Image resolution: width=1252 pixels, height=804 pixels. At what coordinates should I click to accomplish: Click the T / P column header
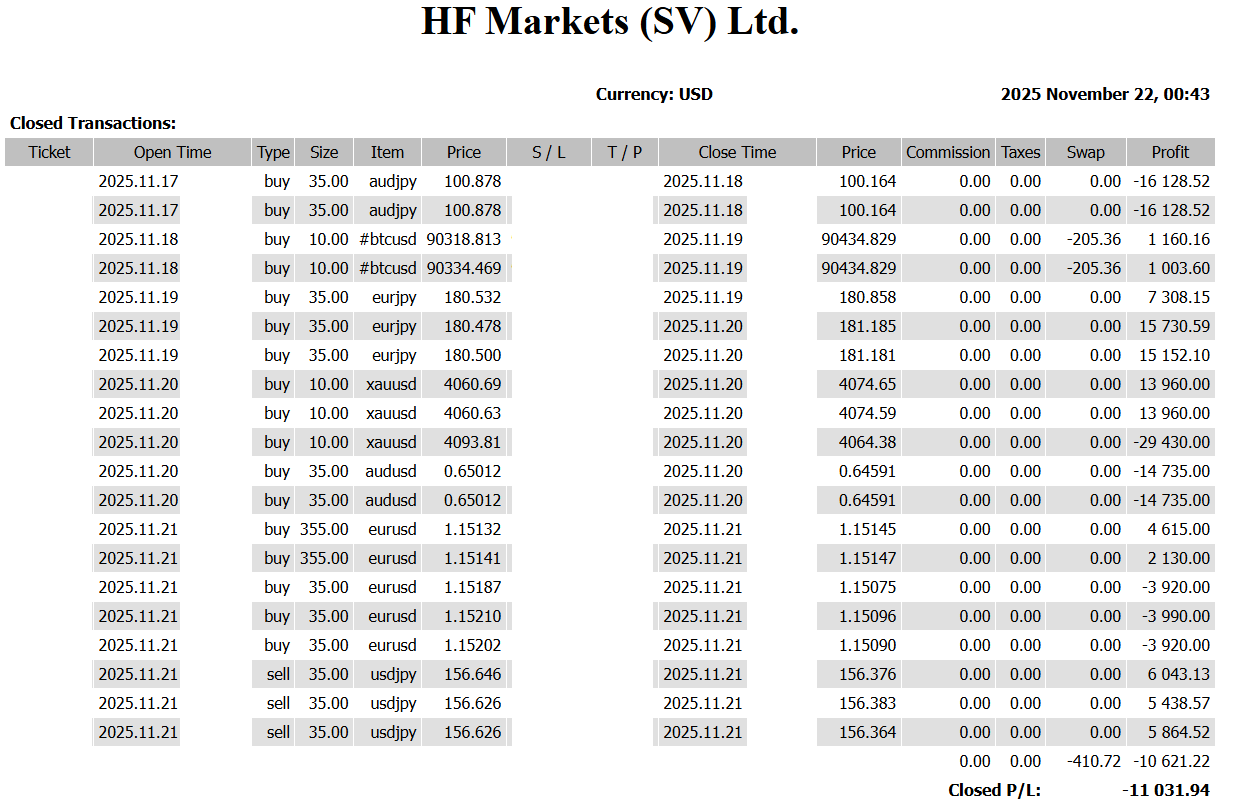(624, 152)
